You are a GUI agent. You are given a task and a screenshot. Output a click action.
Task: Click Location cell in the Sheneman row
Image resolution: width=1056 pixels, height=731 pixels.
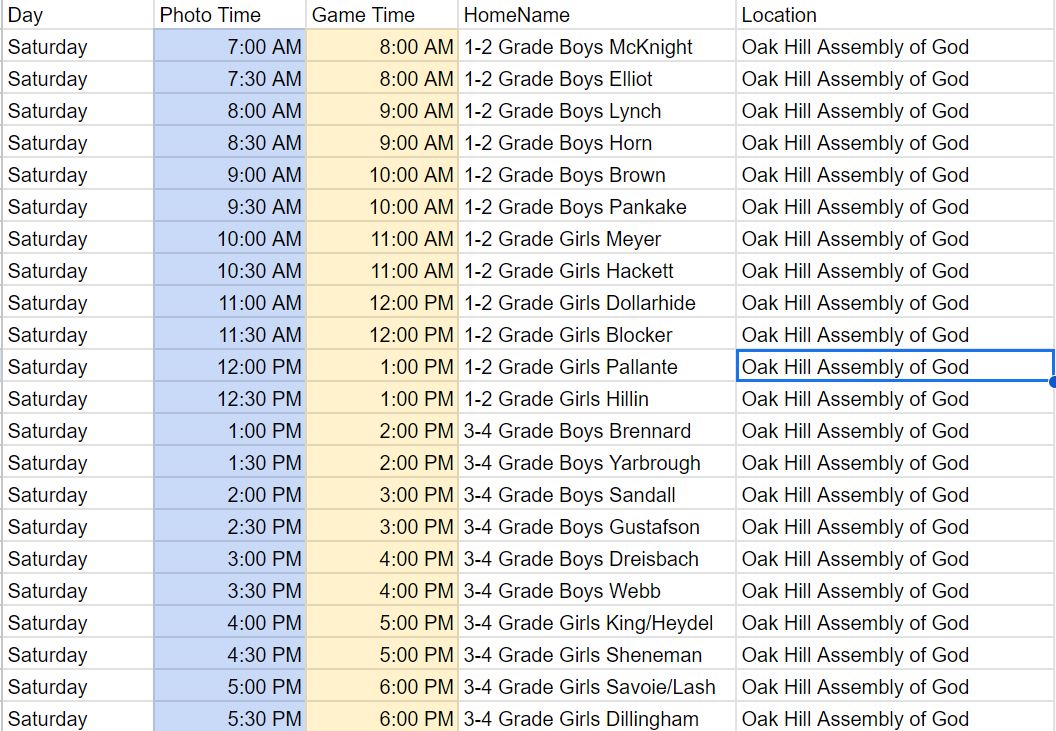(895, 655)
